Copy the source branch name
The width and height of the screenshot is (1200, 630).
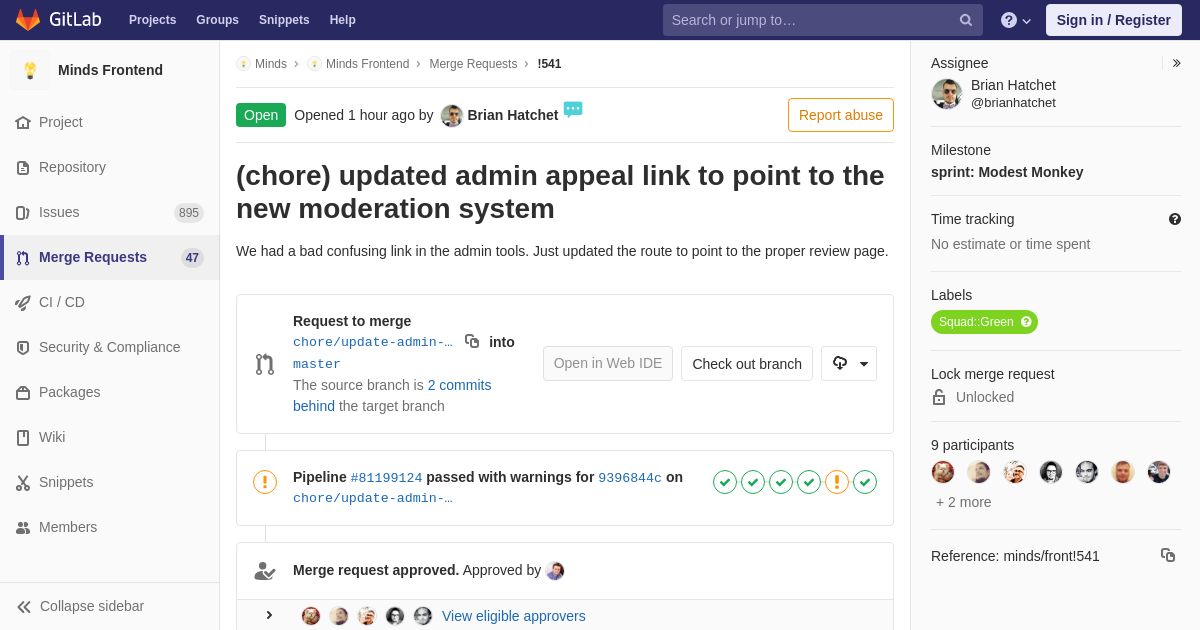pyautogui.click(x=472, y=341)
